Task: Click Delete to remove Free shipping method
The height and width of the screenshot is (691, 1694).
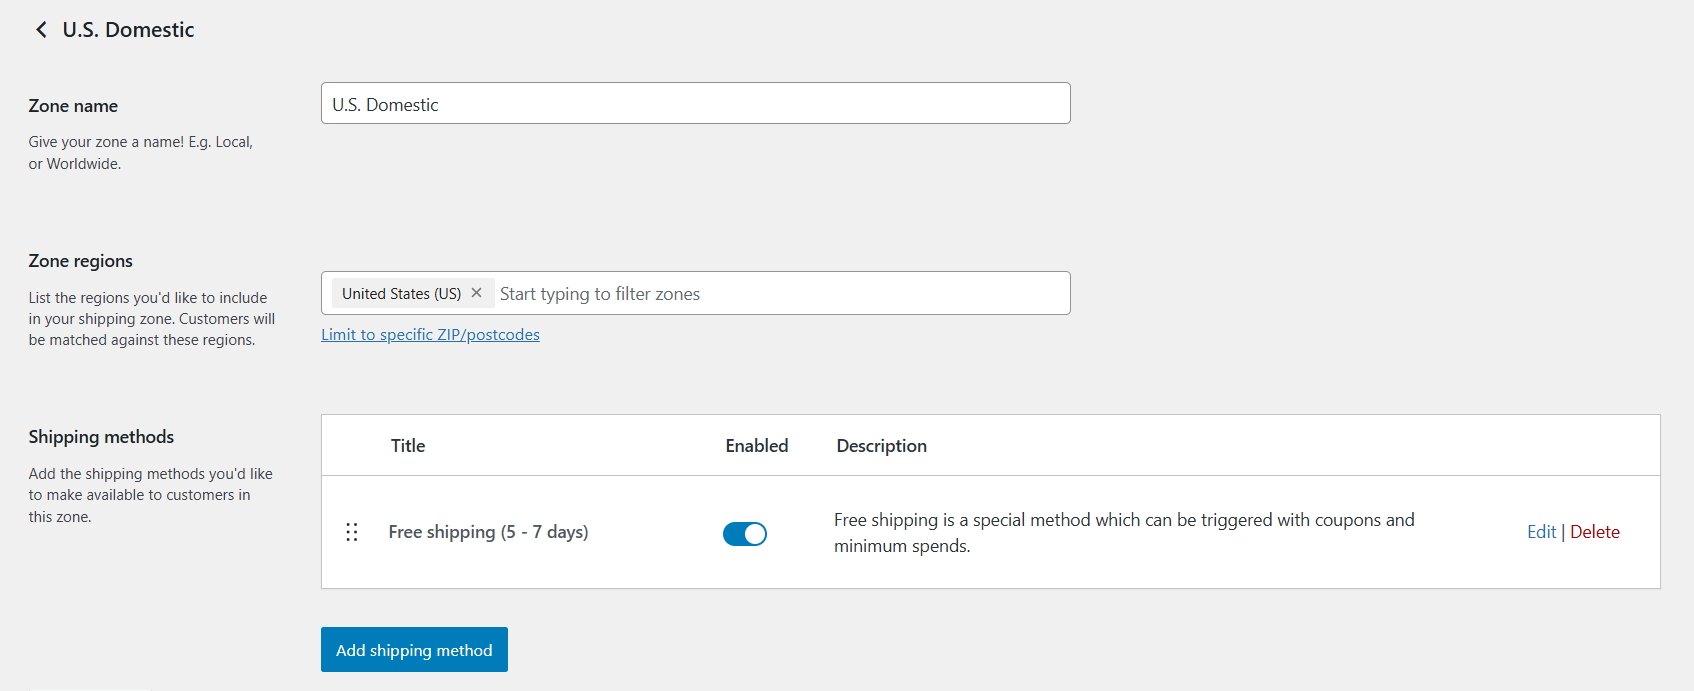Action: point(1594,531)
